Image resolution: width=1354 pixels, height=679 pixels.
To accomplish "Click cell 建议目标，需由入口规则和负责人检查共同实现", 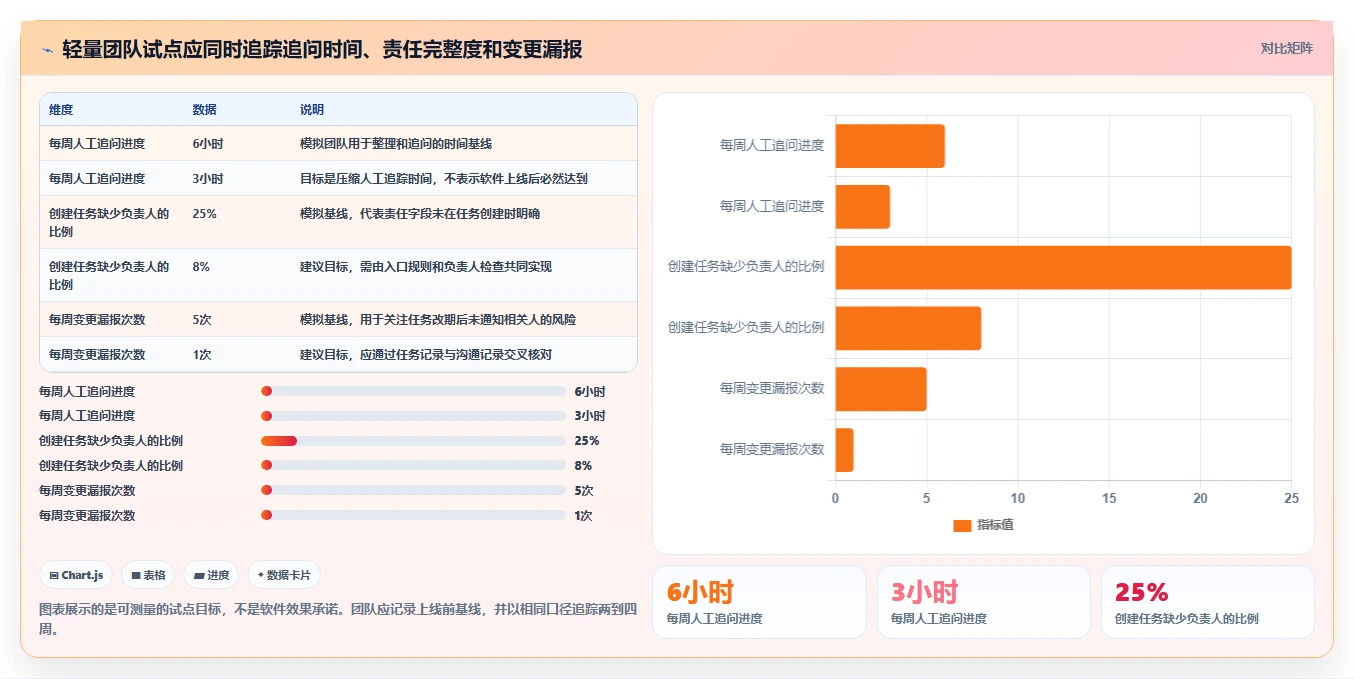I will click(426, 267).
